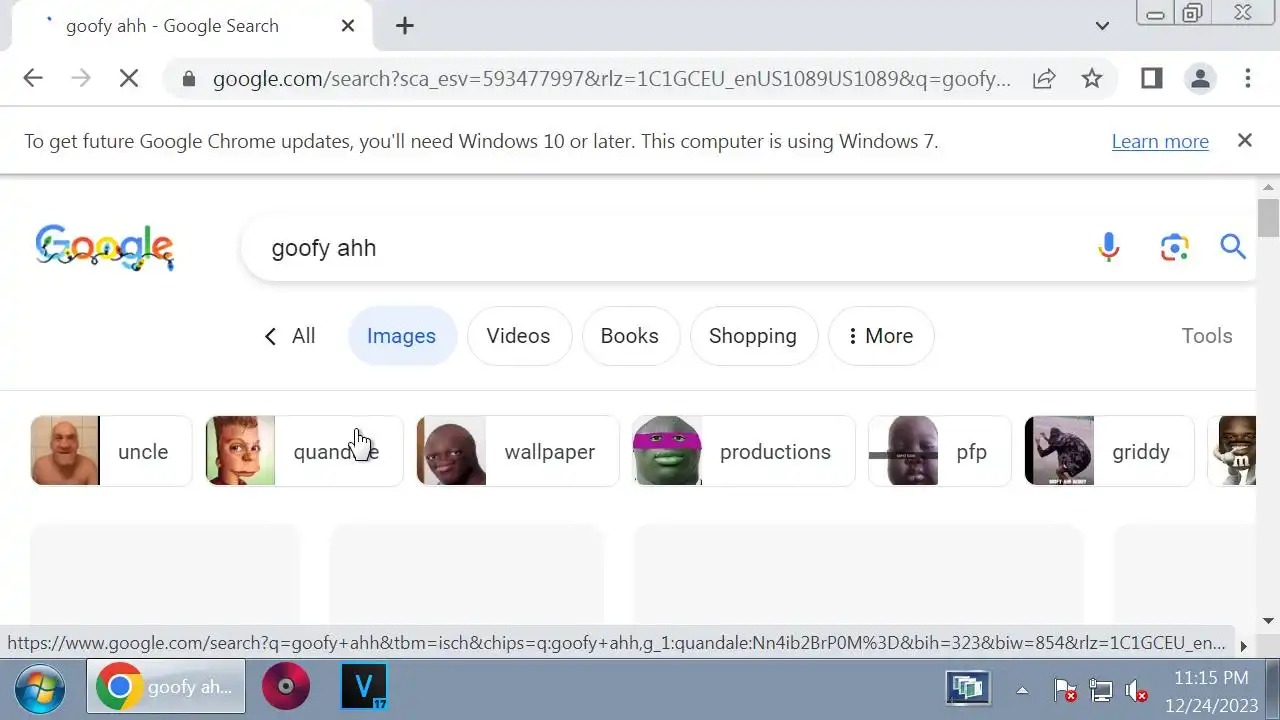The width and height of the screenshot is (1280, 720).
Task: Go forward with the browser forward arrow
Action: 81,78
